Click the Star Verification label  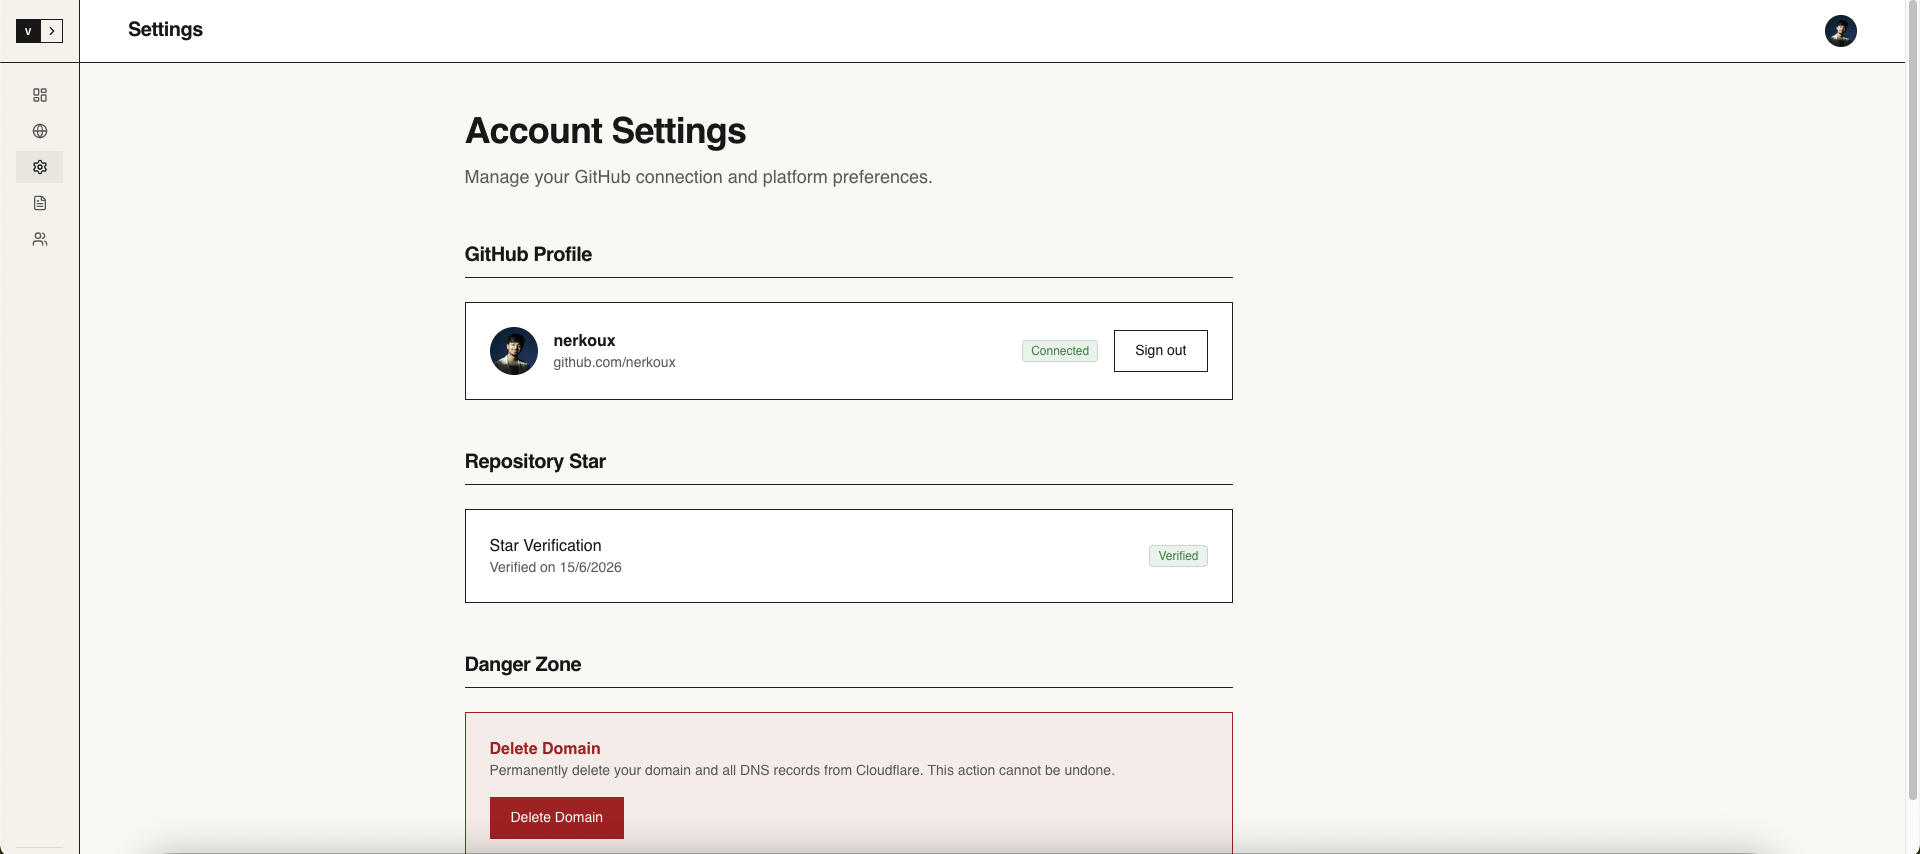546,545
